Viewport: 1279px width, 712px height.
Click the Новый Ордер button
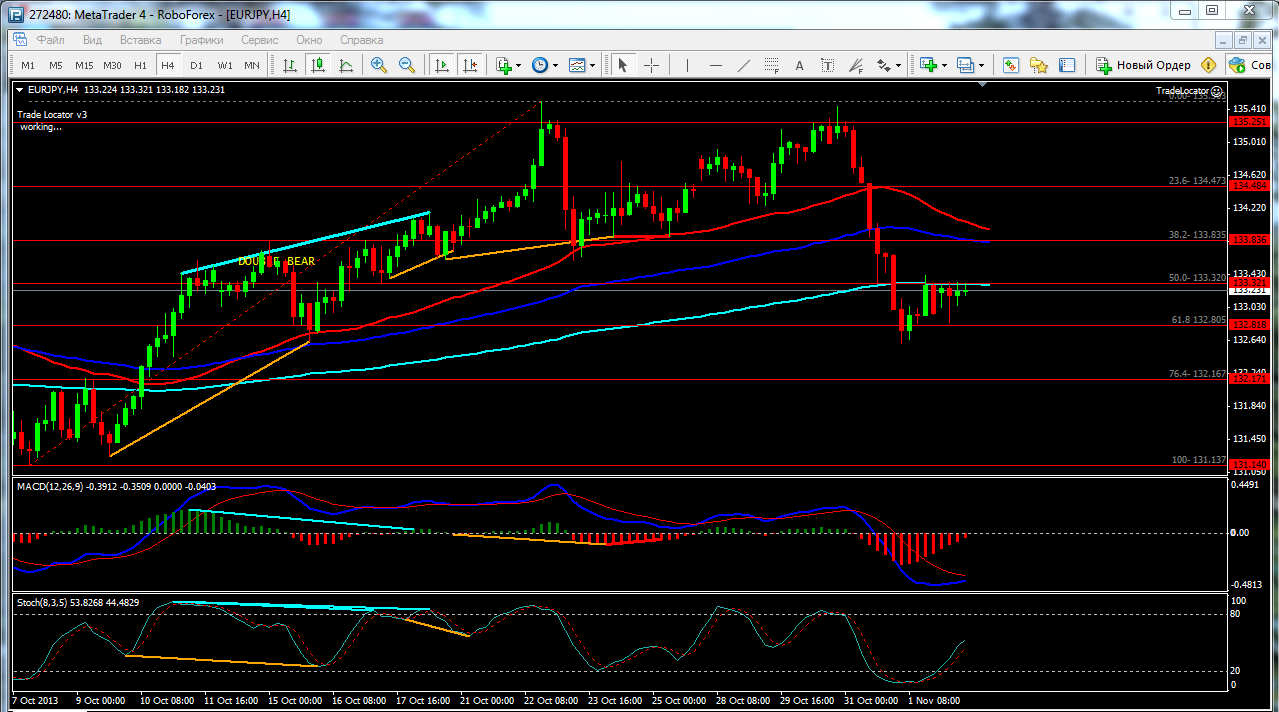(1142, 65)
